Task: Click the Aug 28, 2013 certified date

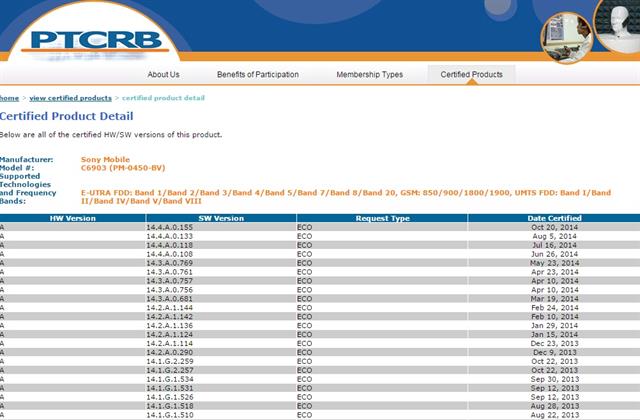Action: pyautogui.click(x=554, y=406)
